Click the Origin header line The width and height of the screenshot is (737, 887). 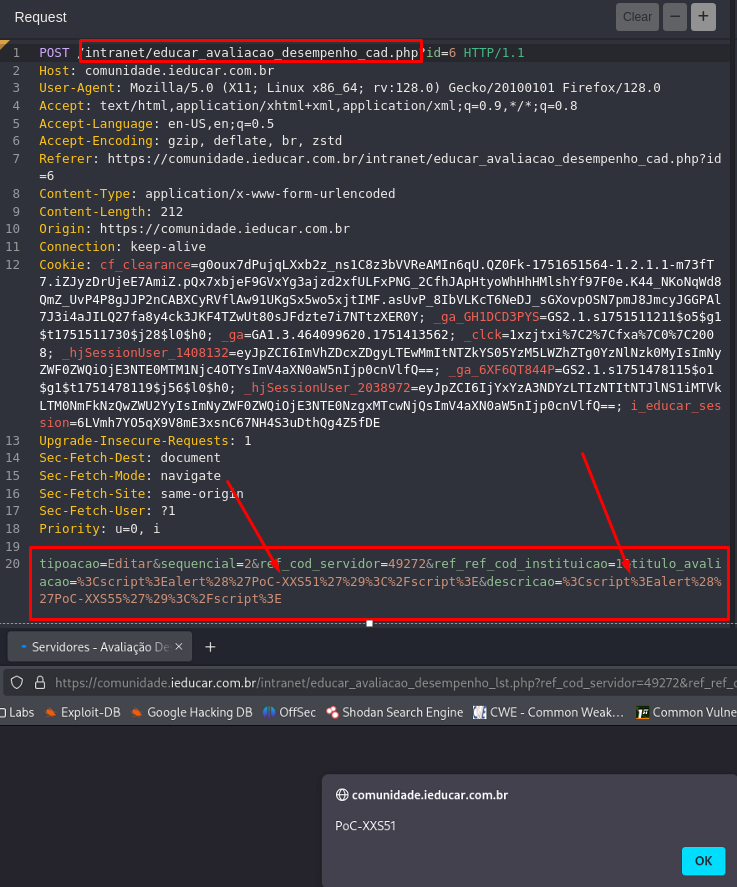pyautogui.click(x=195, y=229)
